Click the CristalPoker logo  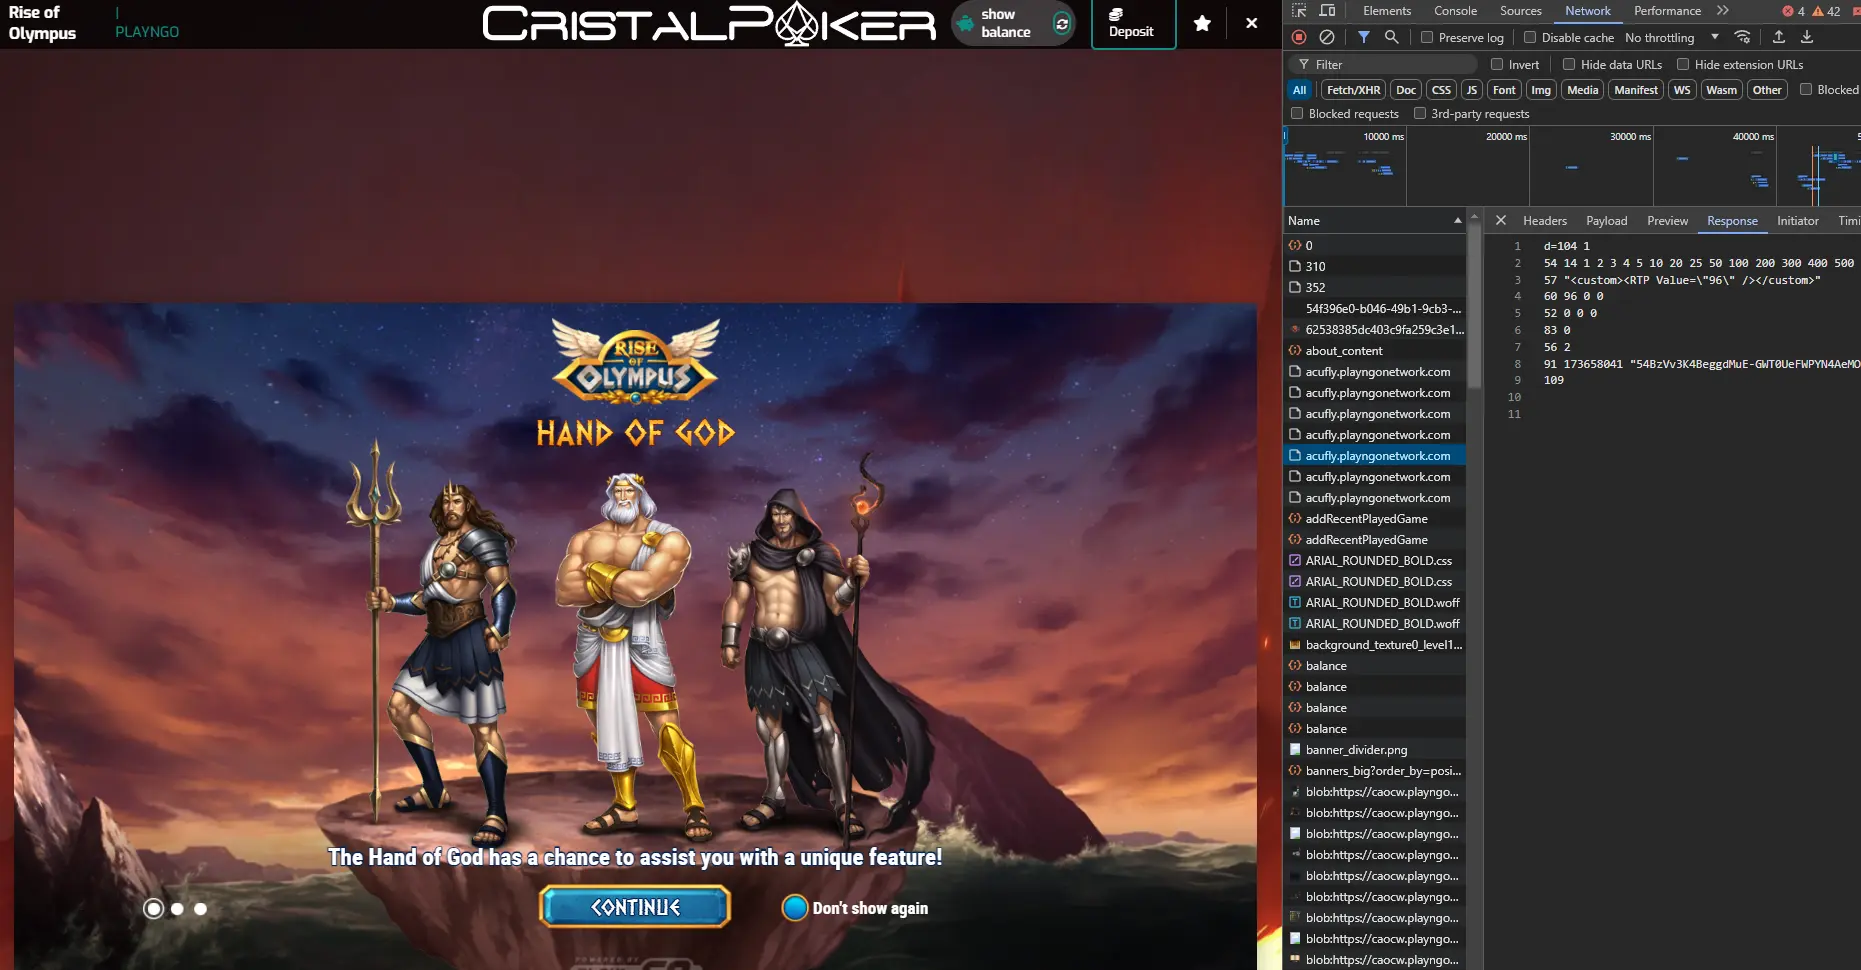click(x=709, y=24)
